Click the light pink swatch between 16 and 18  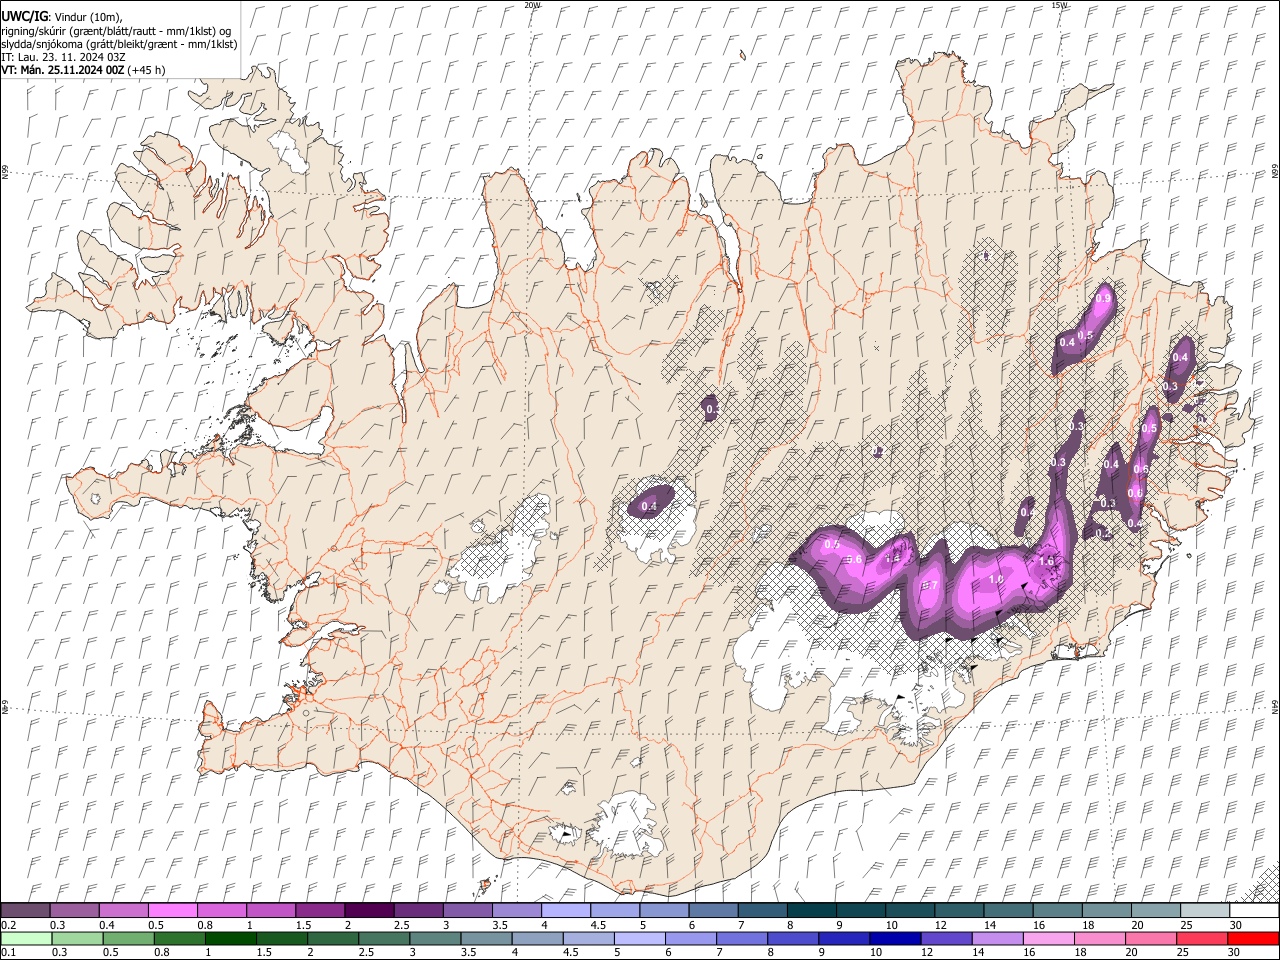coord(1047,938)
